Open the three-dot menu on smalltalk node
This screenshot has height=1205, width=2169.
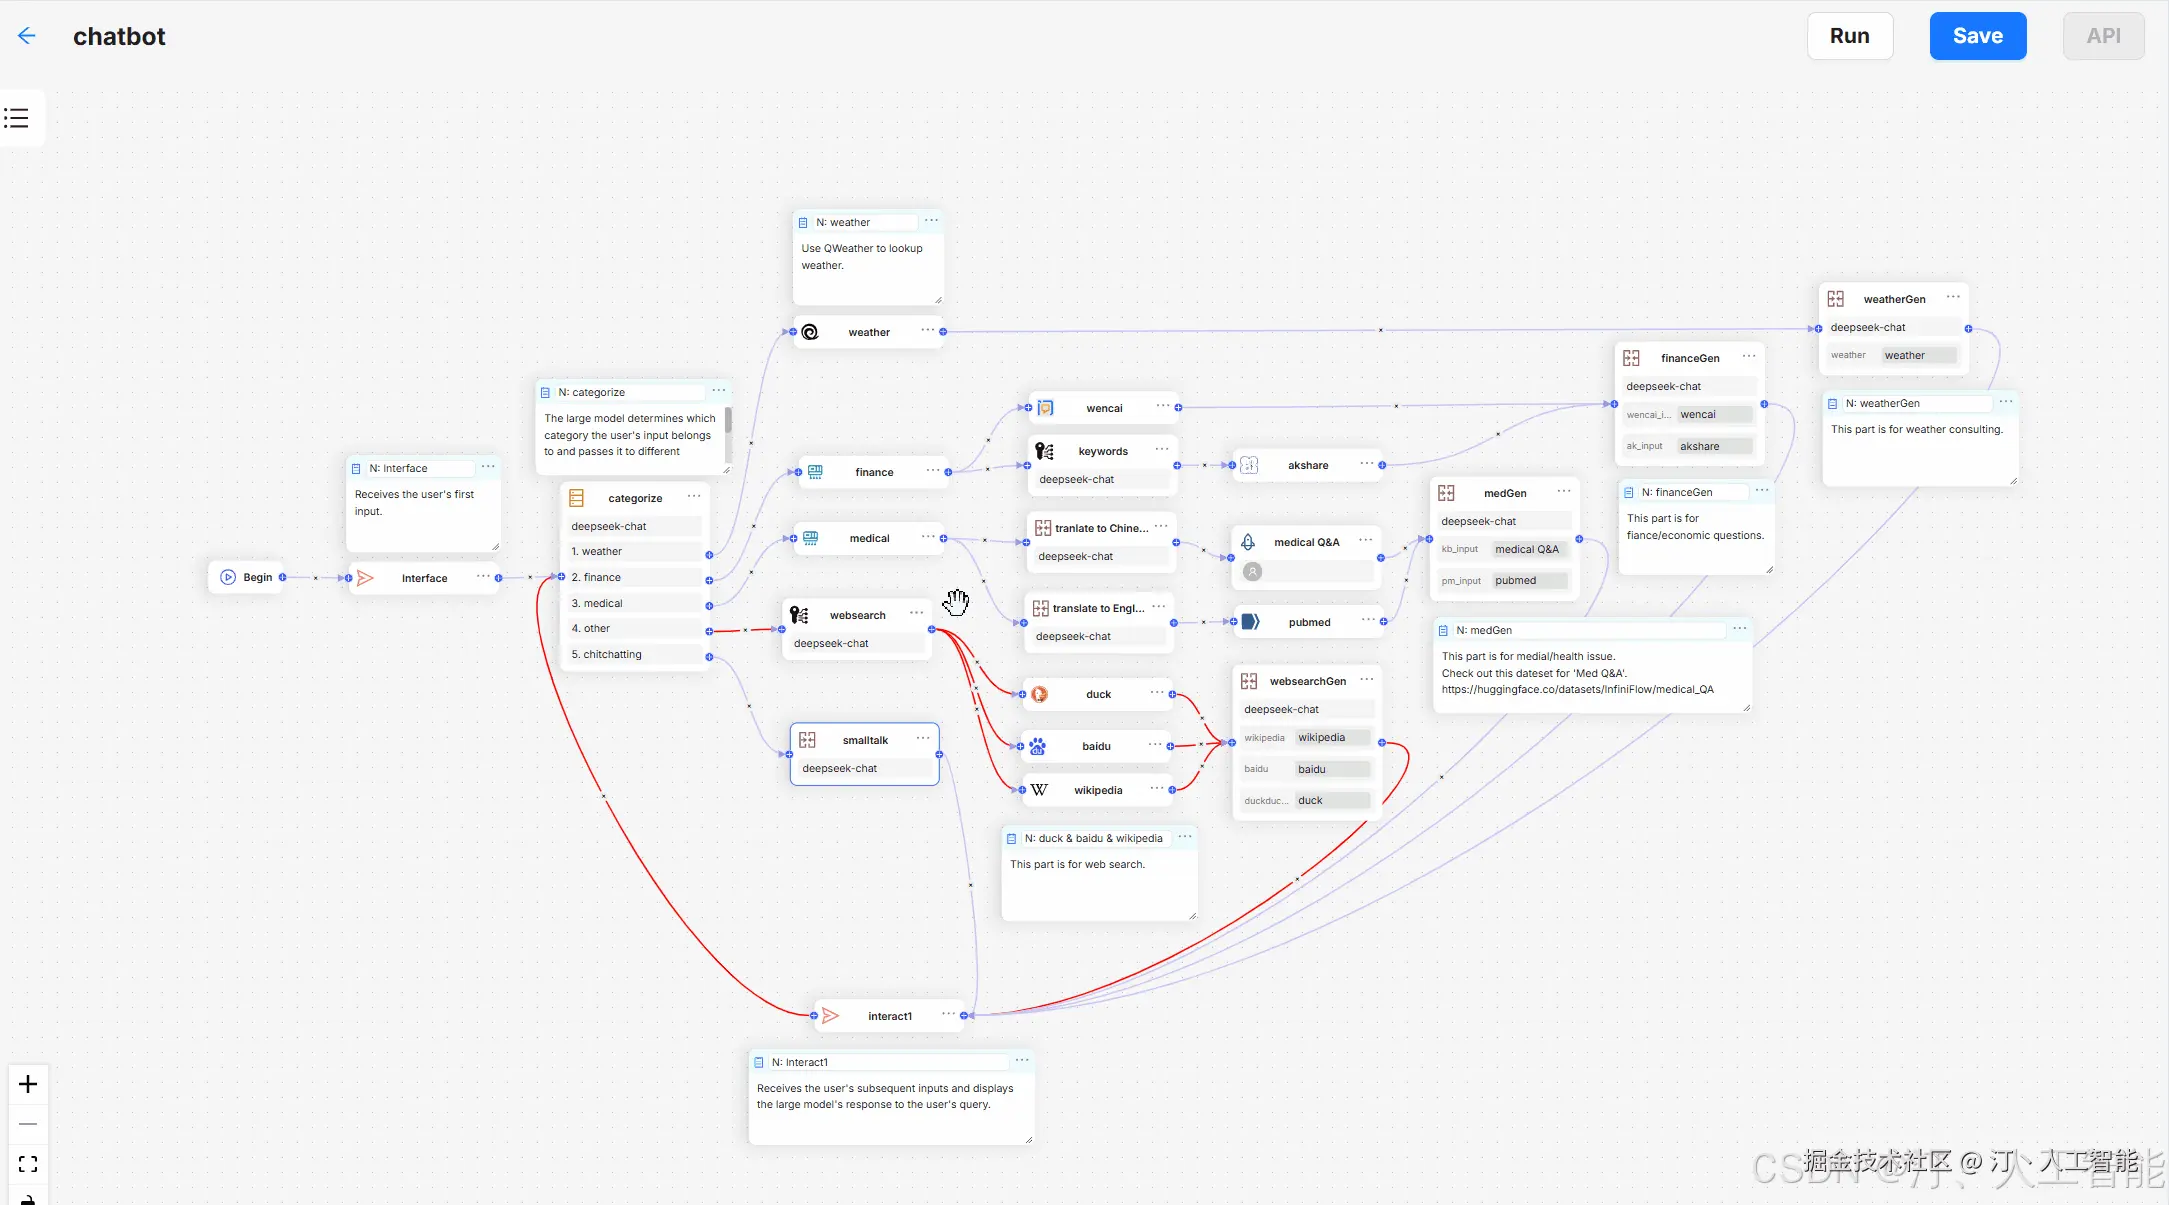click(923, 739)
